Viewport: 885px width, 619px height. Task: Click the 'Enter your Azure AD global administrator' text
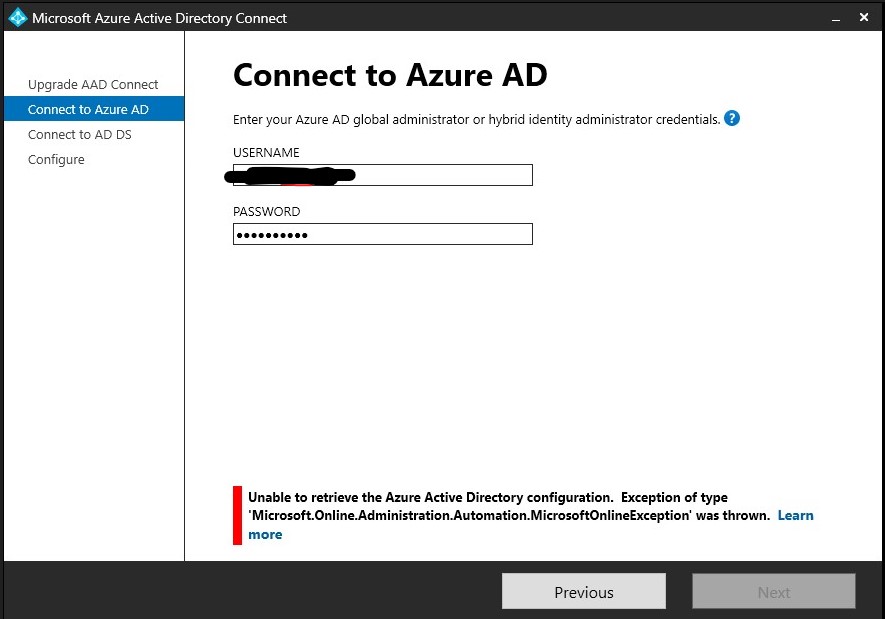coord(476,120)
